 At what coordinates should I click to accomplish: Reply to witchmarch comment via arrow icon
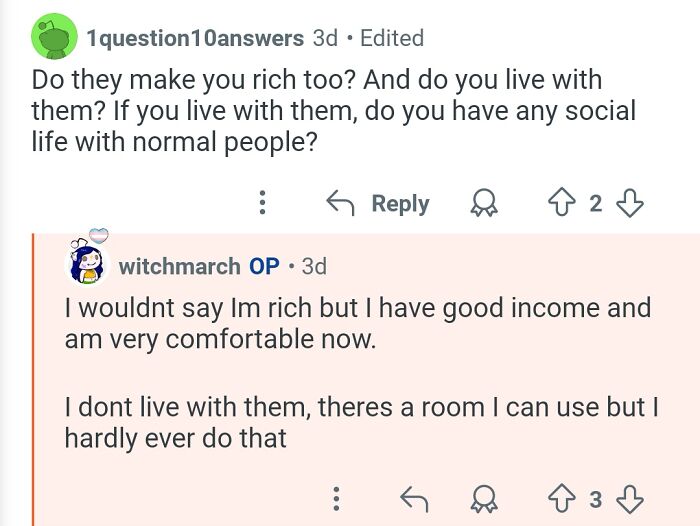coord(414,499)
